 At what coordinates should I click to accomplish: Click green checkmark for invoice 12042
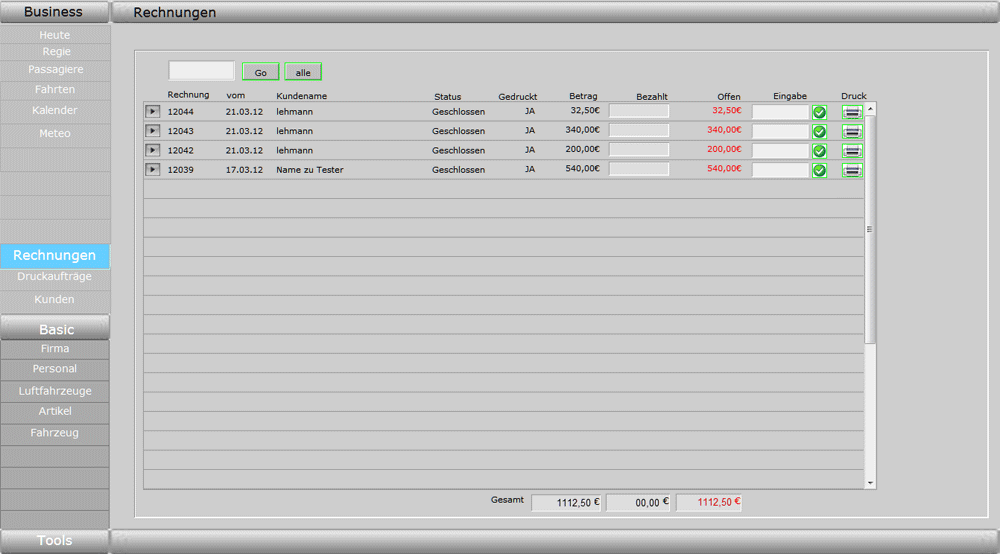pos(819,151)
